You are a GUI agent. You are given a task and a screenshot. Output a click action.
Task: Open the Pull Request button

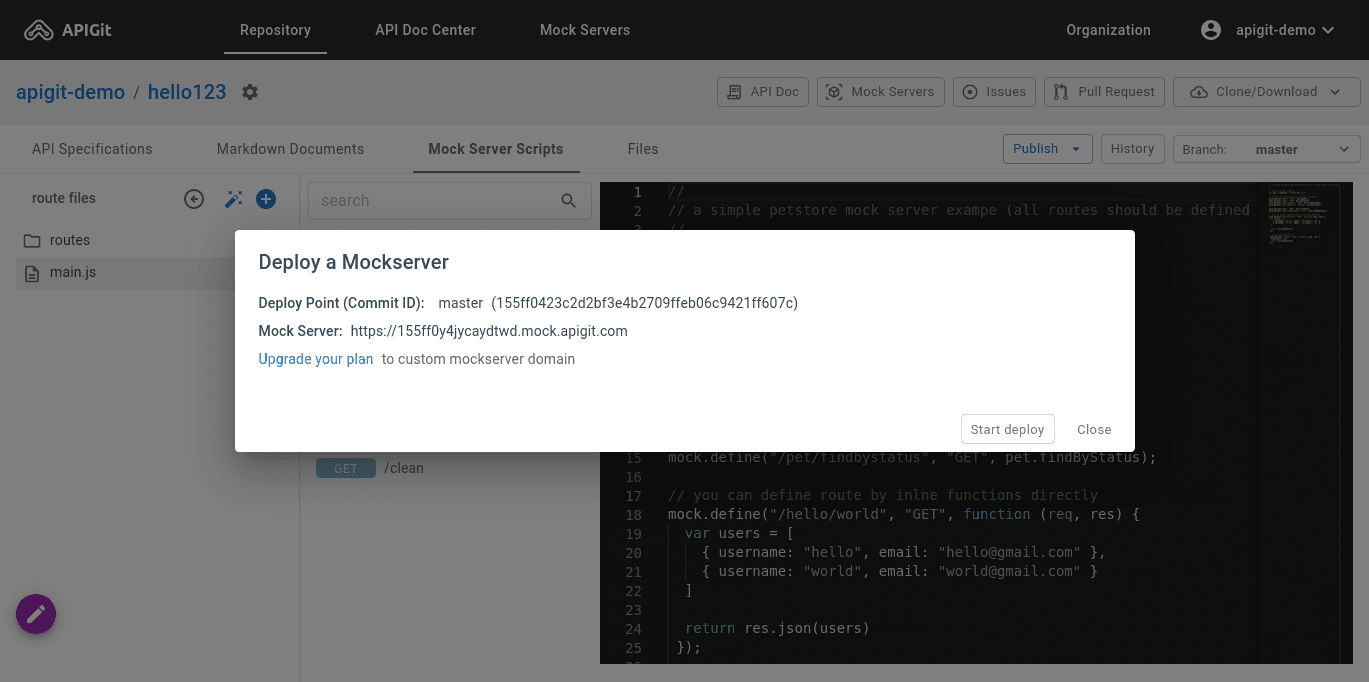pyautogui.click(x=1104, y=92)
